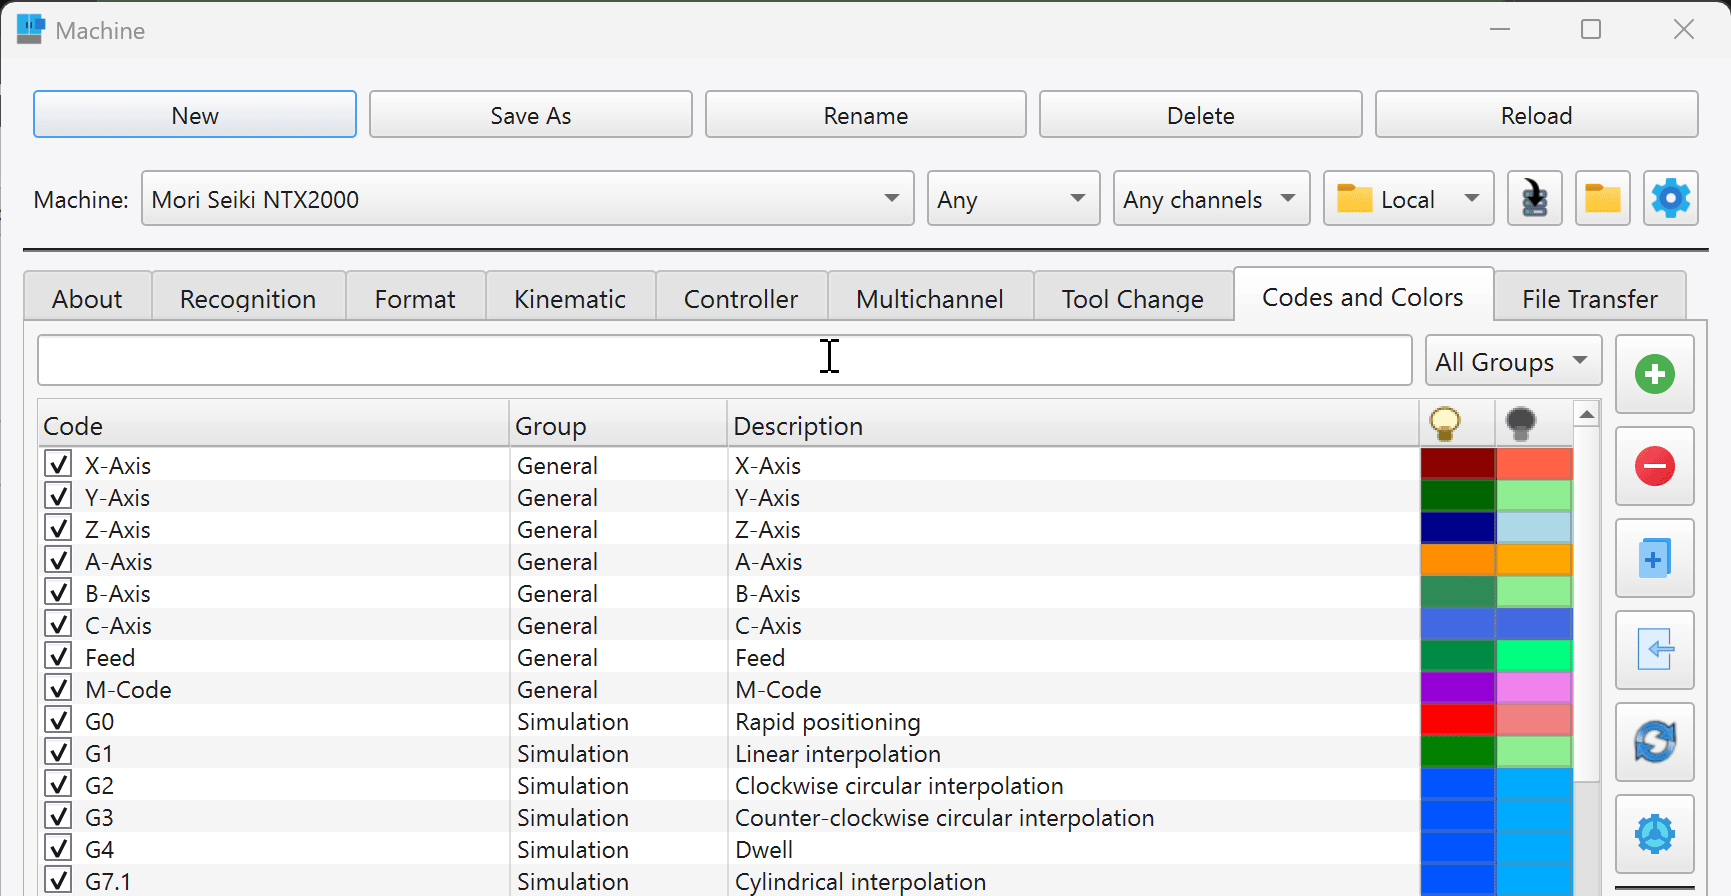Viewport: 1731px width, 896px height.
Task: Click the light pink M-Code color swatch
Action: pyautogui.click(x=1534, y=688)
